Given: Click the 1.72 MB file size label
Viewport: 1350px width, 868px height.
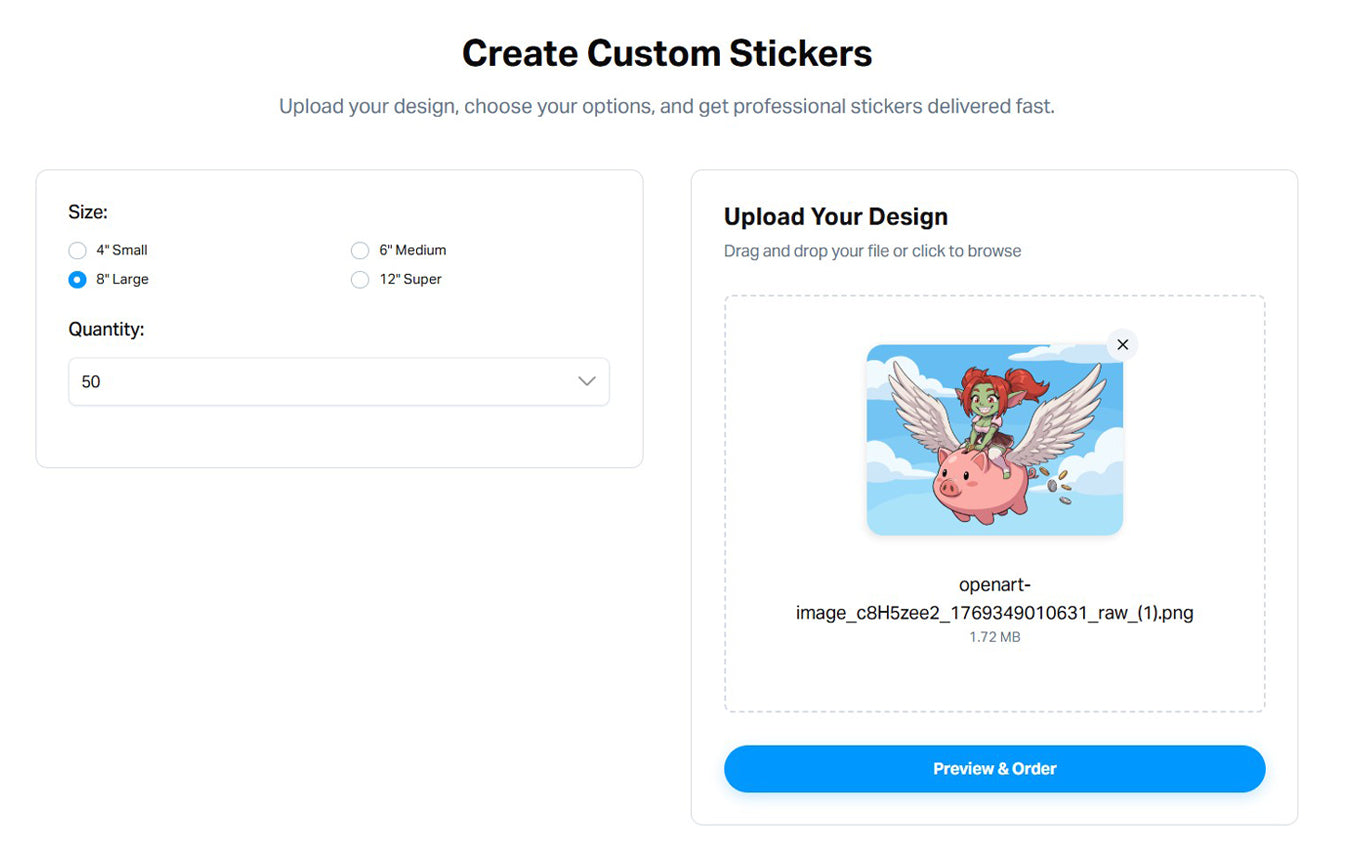Looking at the screenshot, I should point(994,637).
